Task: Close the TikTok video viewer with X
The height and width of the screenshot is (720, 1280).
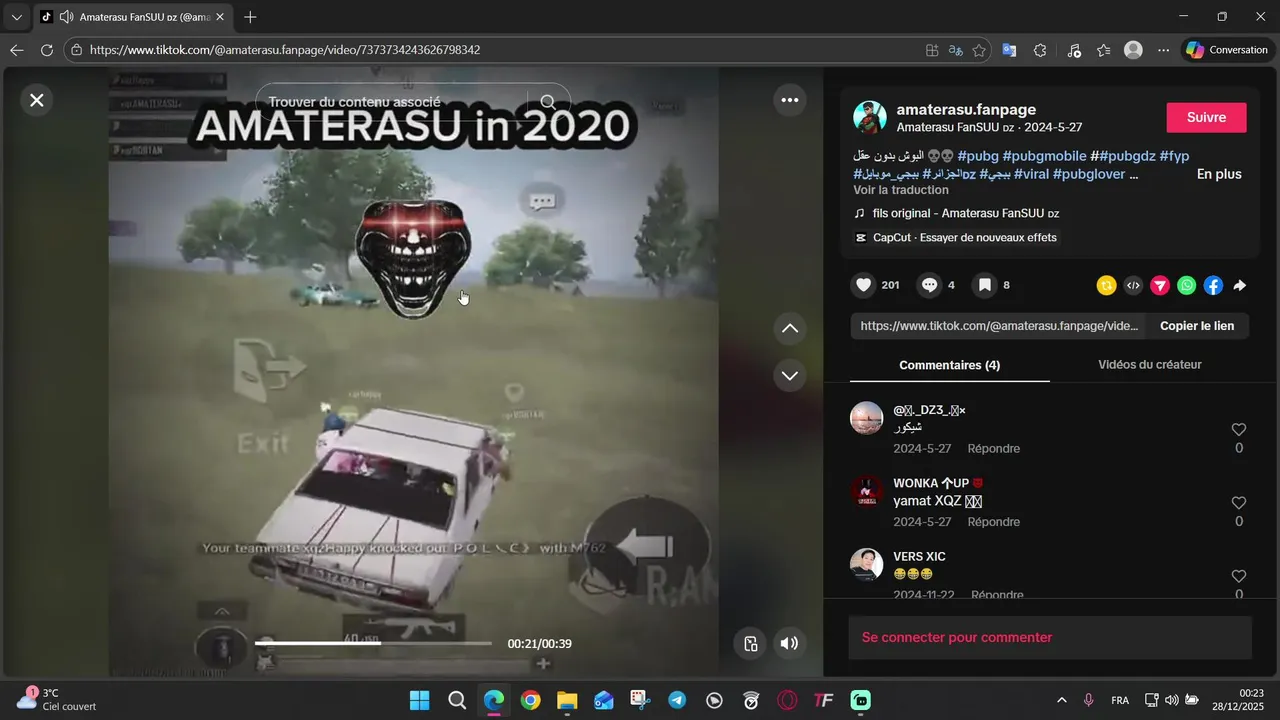Action: tap(37, 100)
